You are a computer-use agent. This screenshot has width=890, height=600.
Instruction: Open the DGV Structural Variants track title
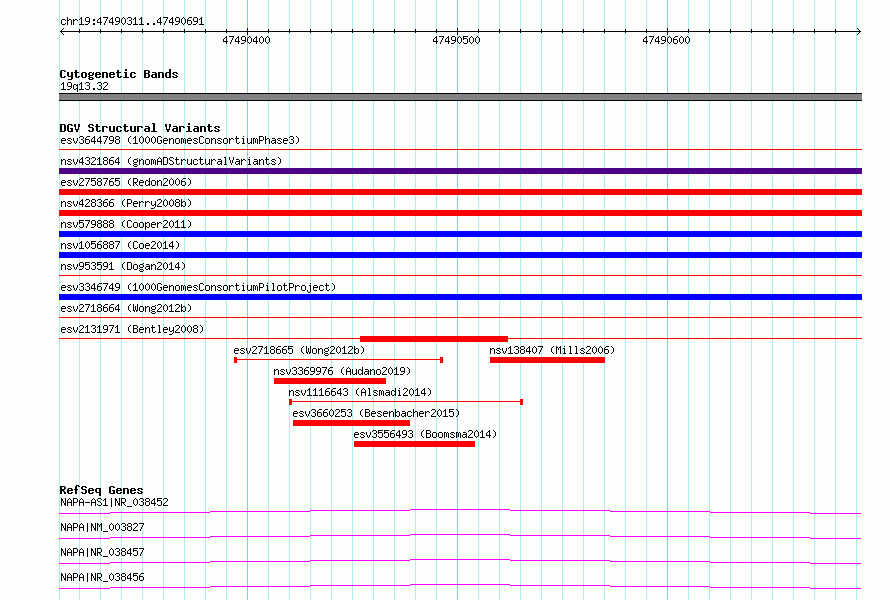pos(140,128)
